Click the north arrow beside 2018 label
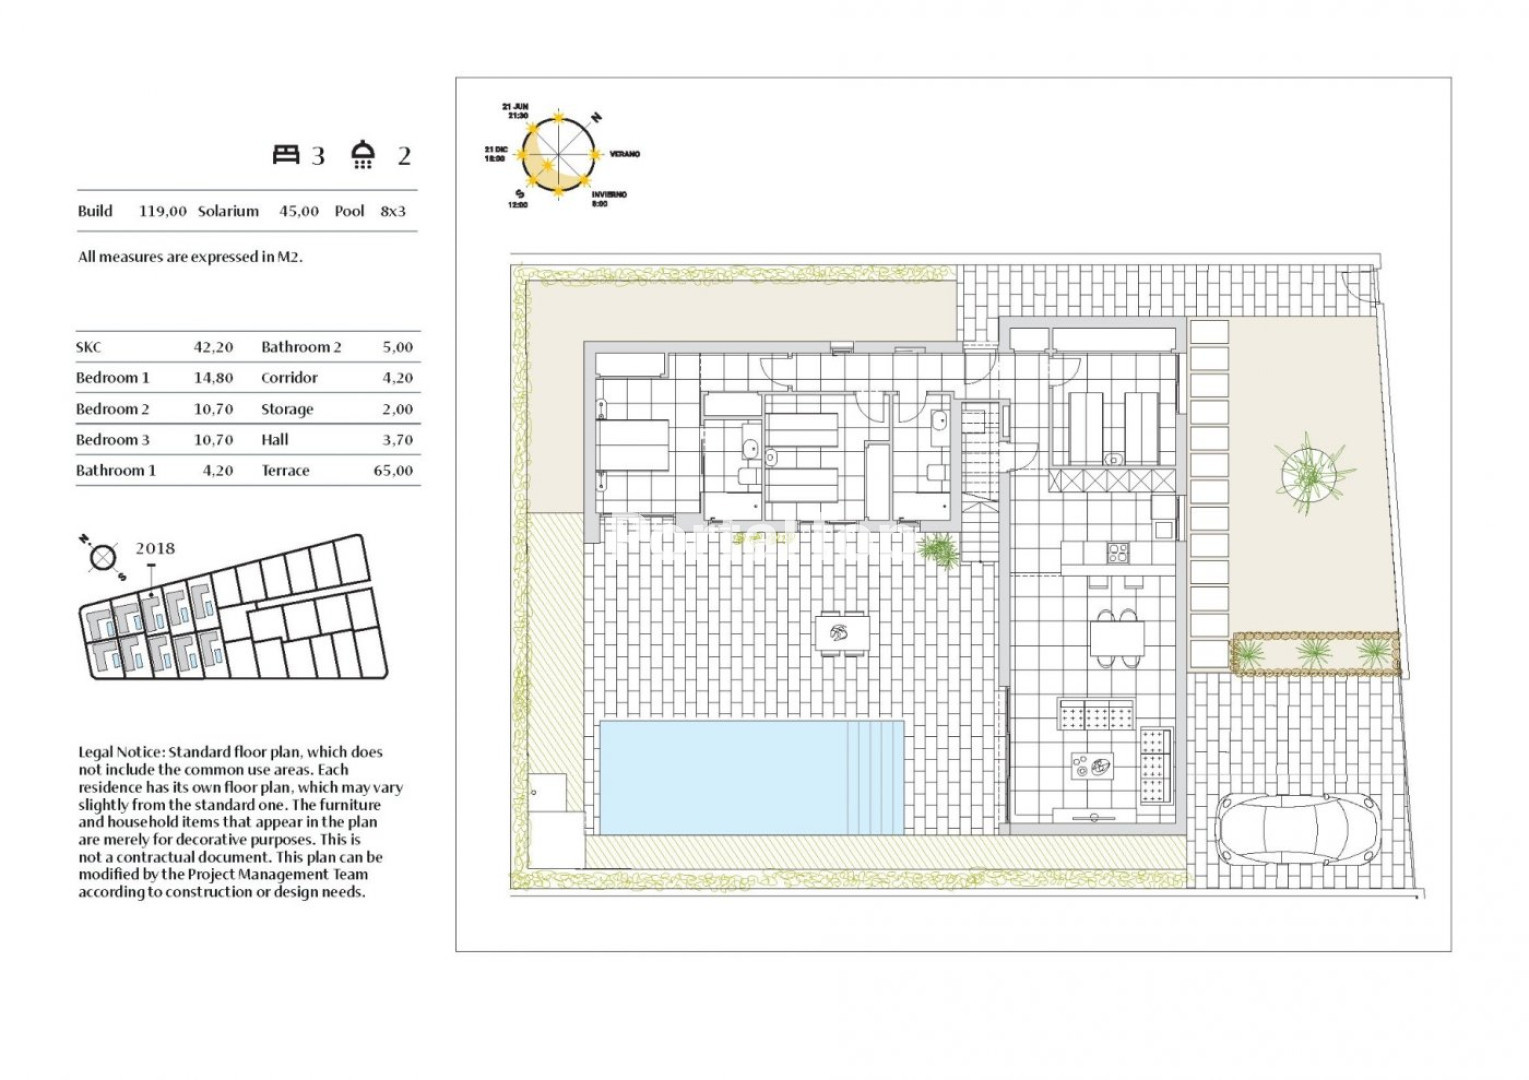 coord(101,558)
